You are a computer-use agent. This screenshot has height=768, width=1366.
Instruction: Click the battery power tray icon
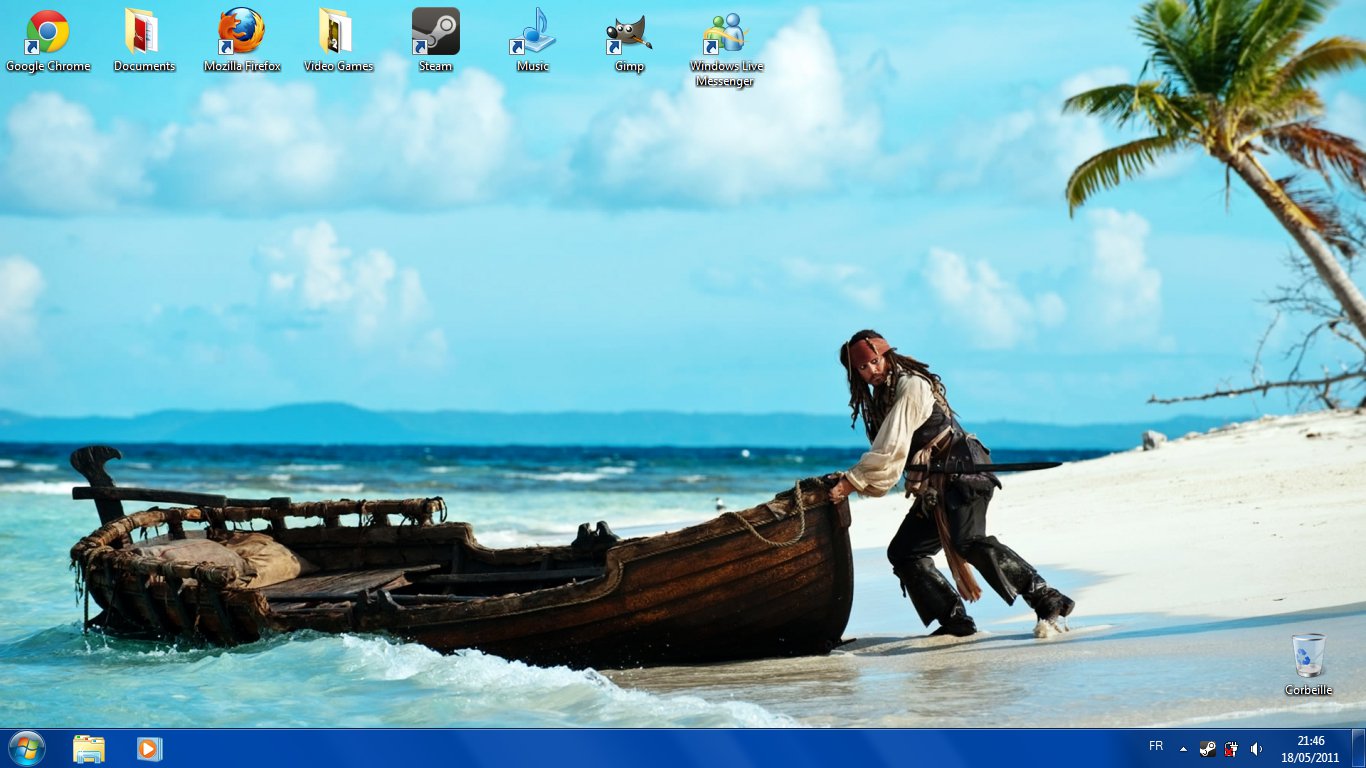tap(1231, 749)
